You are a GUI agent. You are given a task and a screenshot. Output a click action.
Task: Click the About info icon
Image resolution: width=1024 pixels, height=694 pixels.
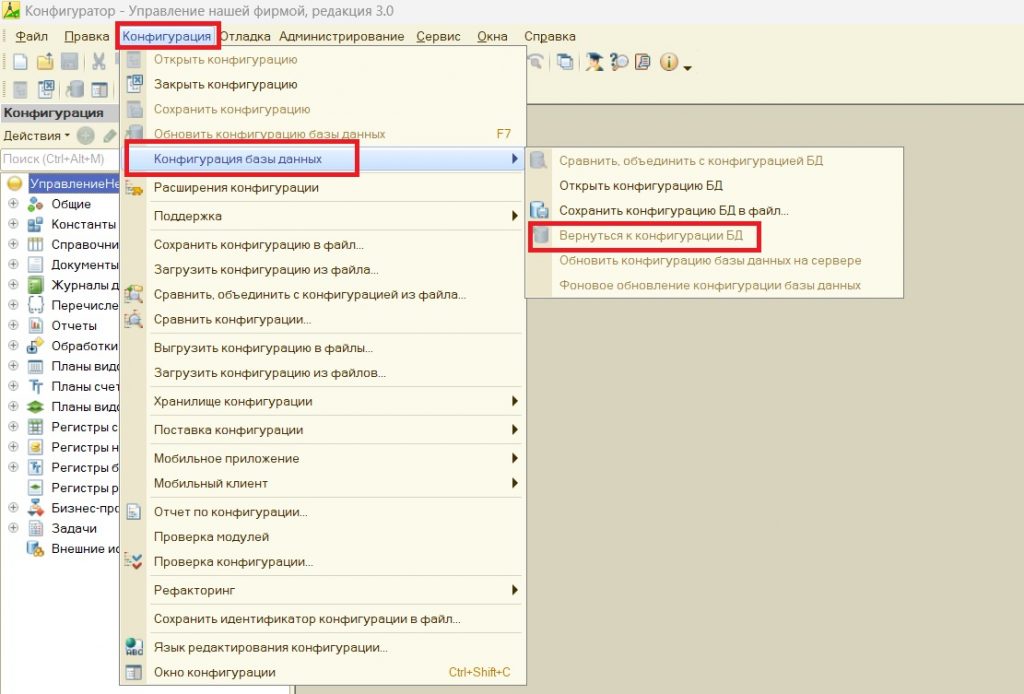pos(667,62)
